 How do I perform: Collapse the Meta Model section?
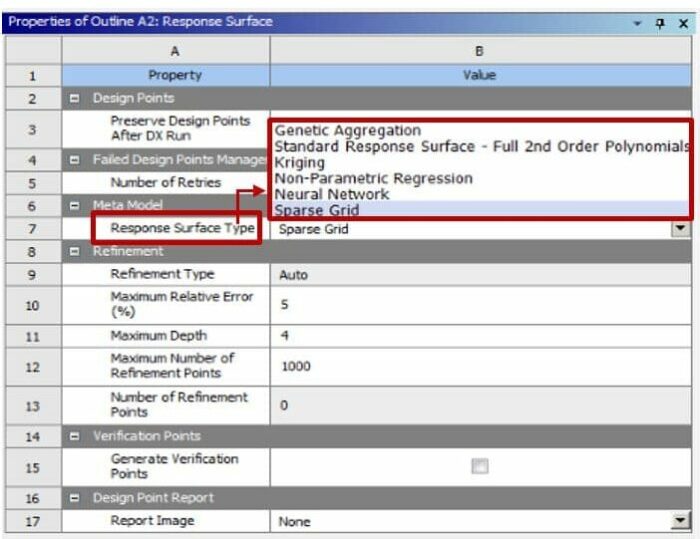(x=74, y=205)
